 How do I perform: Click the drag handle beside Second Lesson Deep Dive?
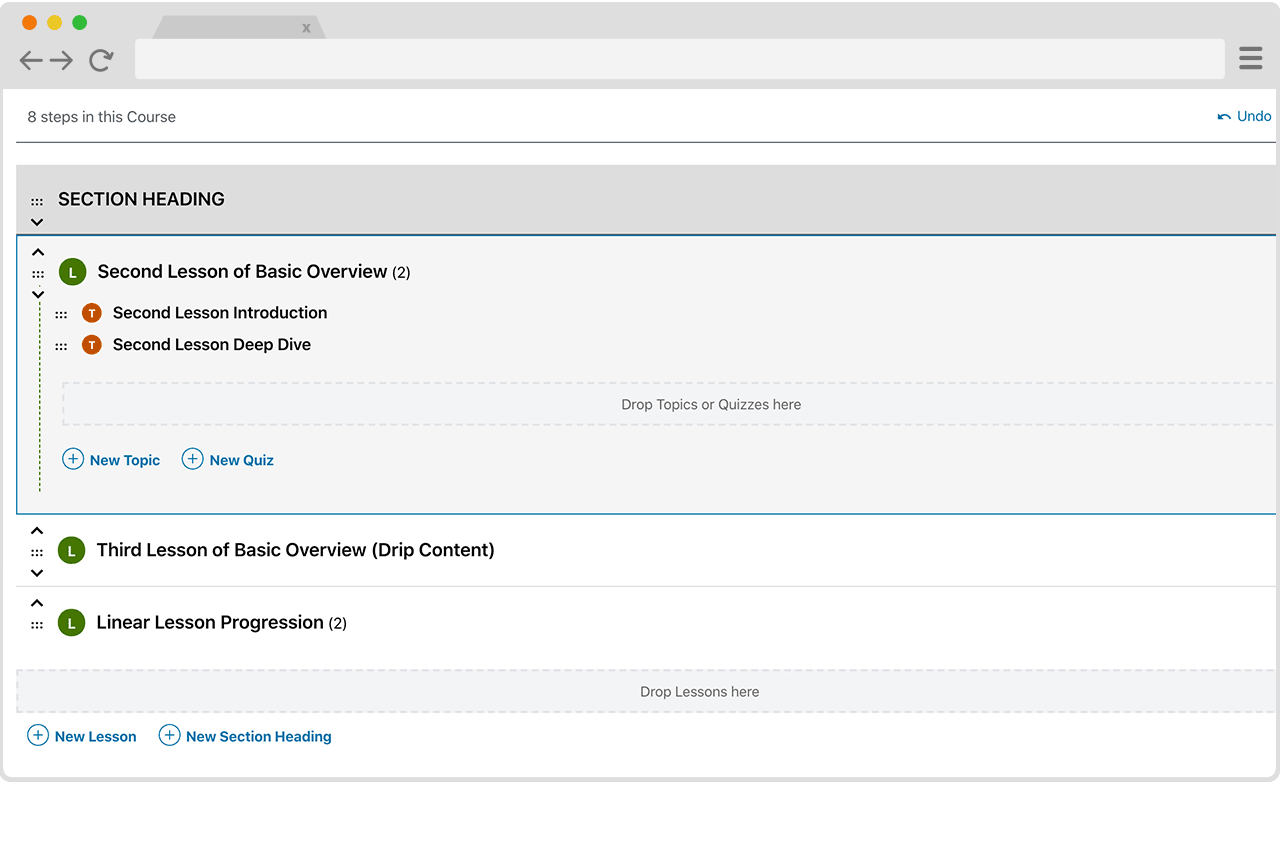coord(61,346)
